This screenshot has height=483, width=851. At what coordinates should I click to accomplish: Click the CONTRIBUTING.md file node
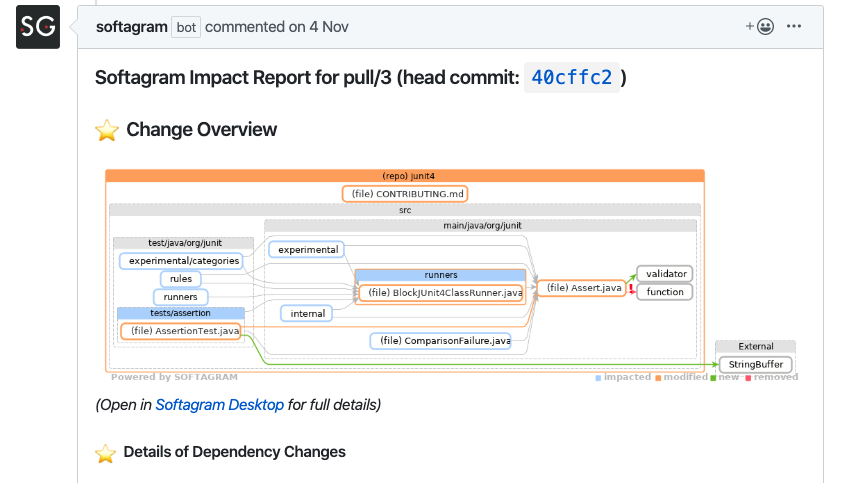pos(404,193)
